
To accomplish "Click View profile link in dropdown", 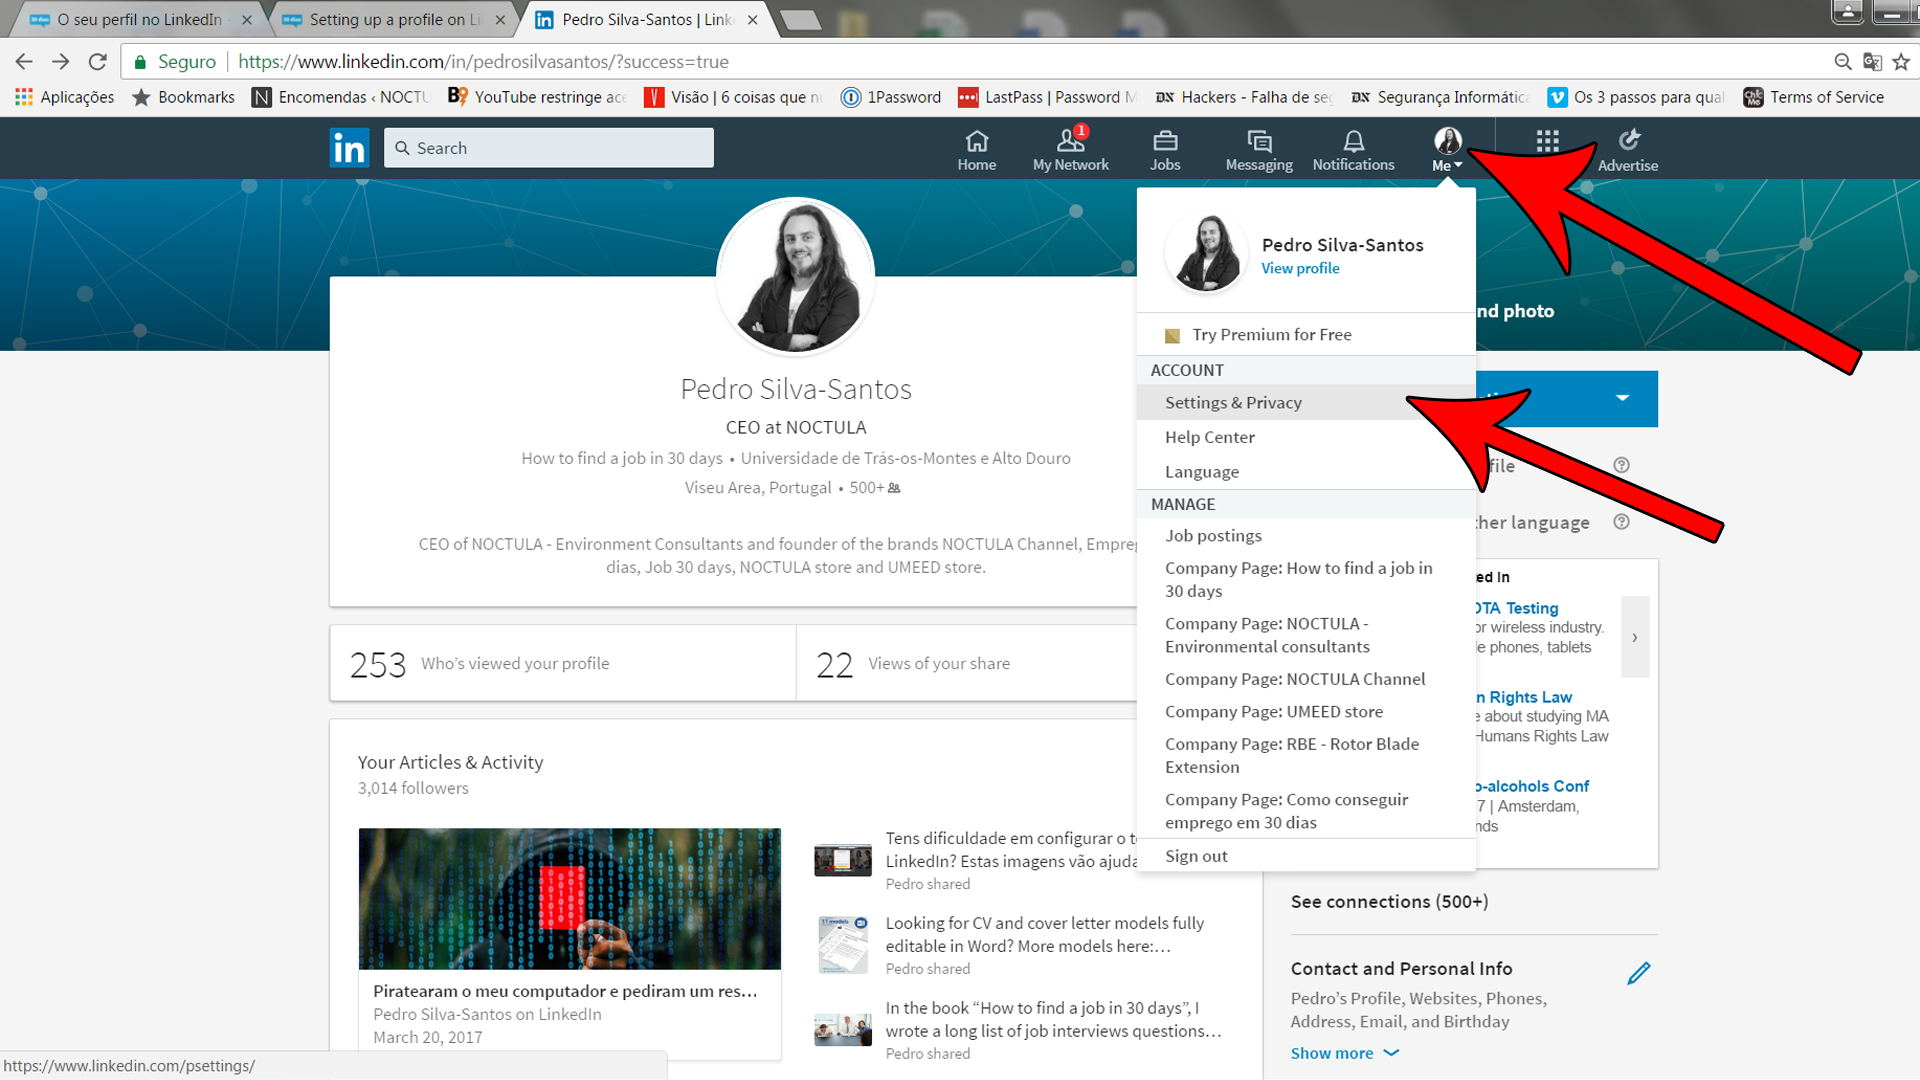I will [x=1300, y=268].
